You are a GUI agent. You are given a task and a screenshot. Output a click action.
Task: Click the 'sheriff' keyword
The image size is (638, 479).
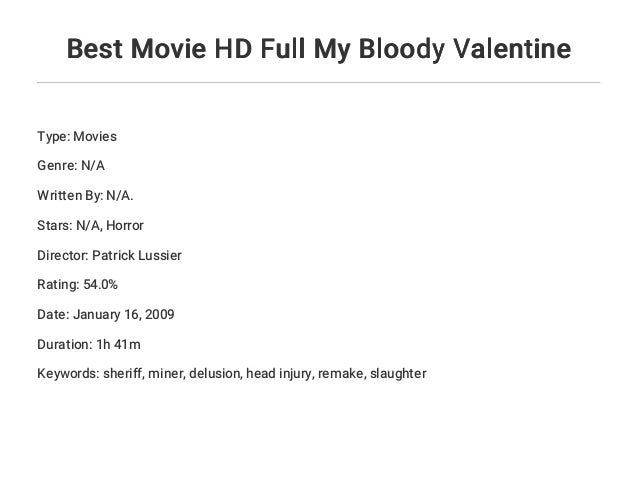123,374
